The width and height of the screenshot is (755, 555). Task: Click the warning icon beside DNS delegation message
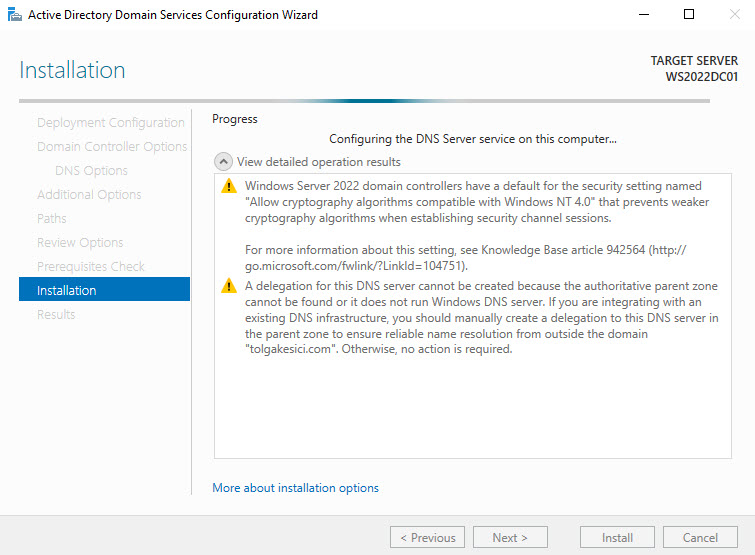tap(229, 286)
